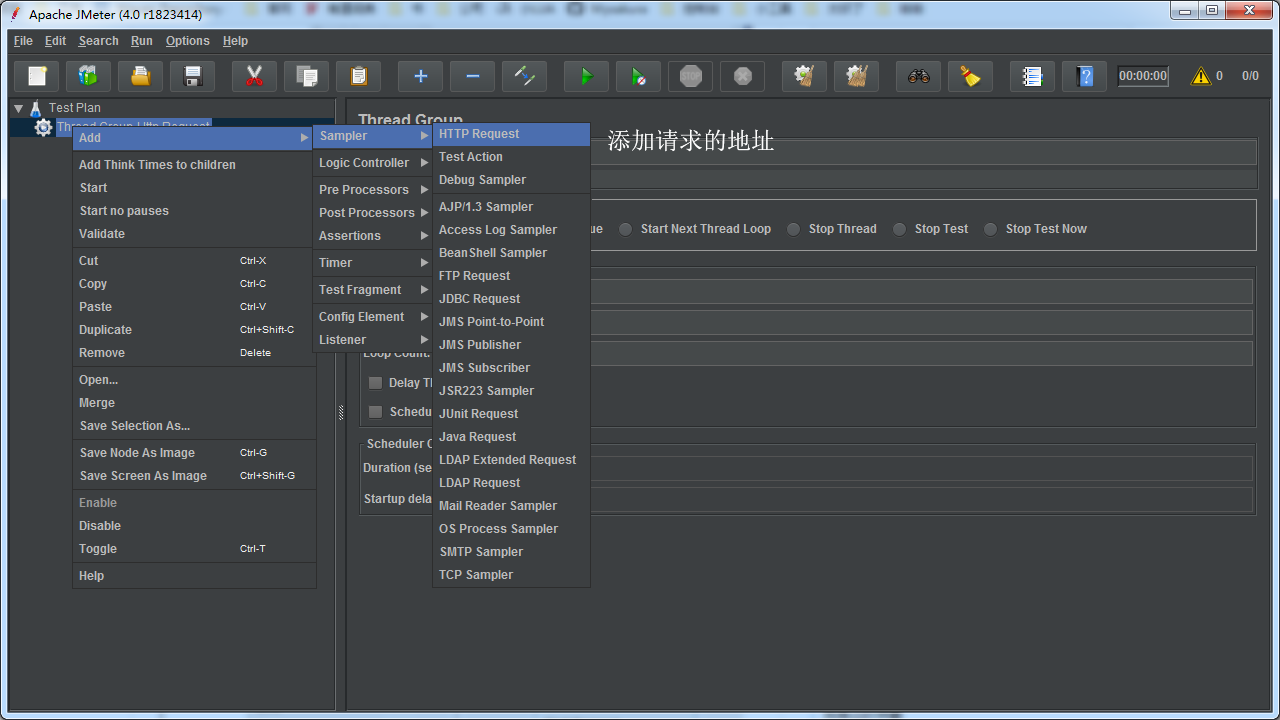The width and height of the screenshot is (1280, 720).
Task: Open the Function Helper dialog icon
Action: 1033,76
